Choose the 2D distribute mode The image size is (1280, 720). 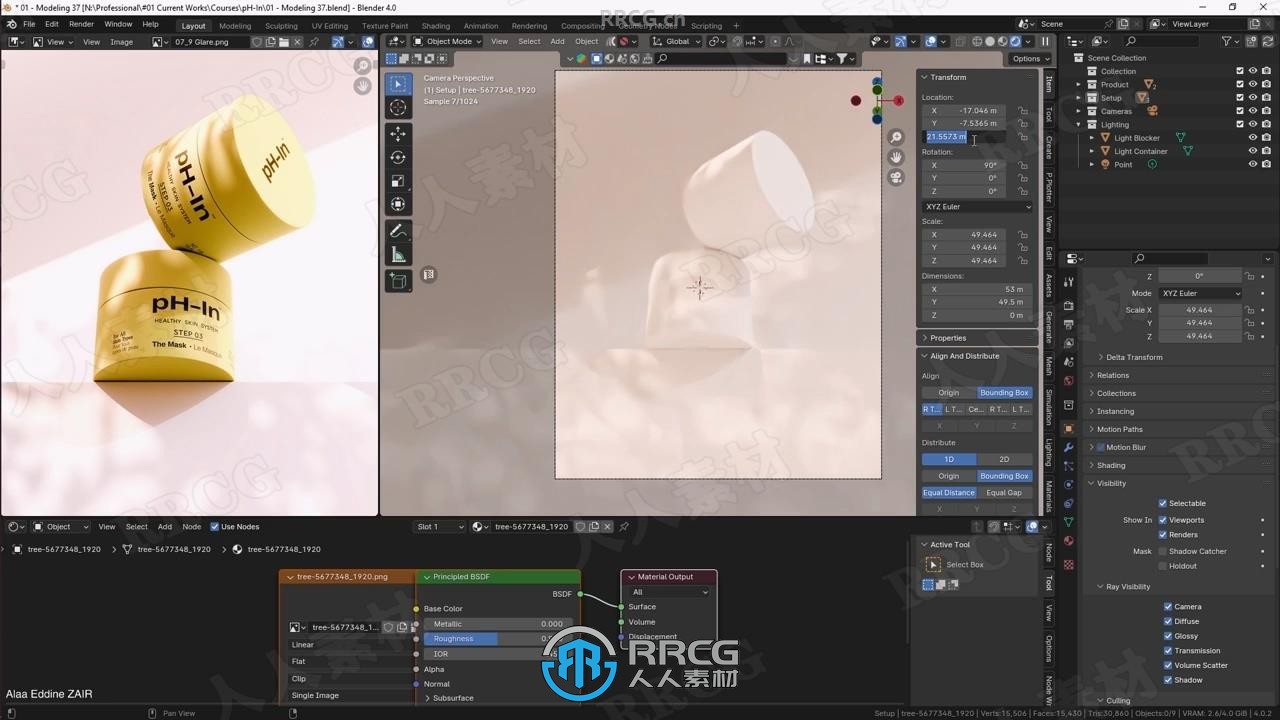[1004, 459]
